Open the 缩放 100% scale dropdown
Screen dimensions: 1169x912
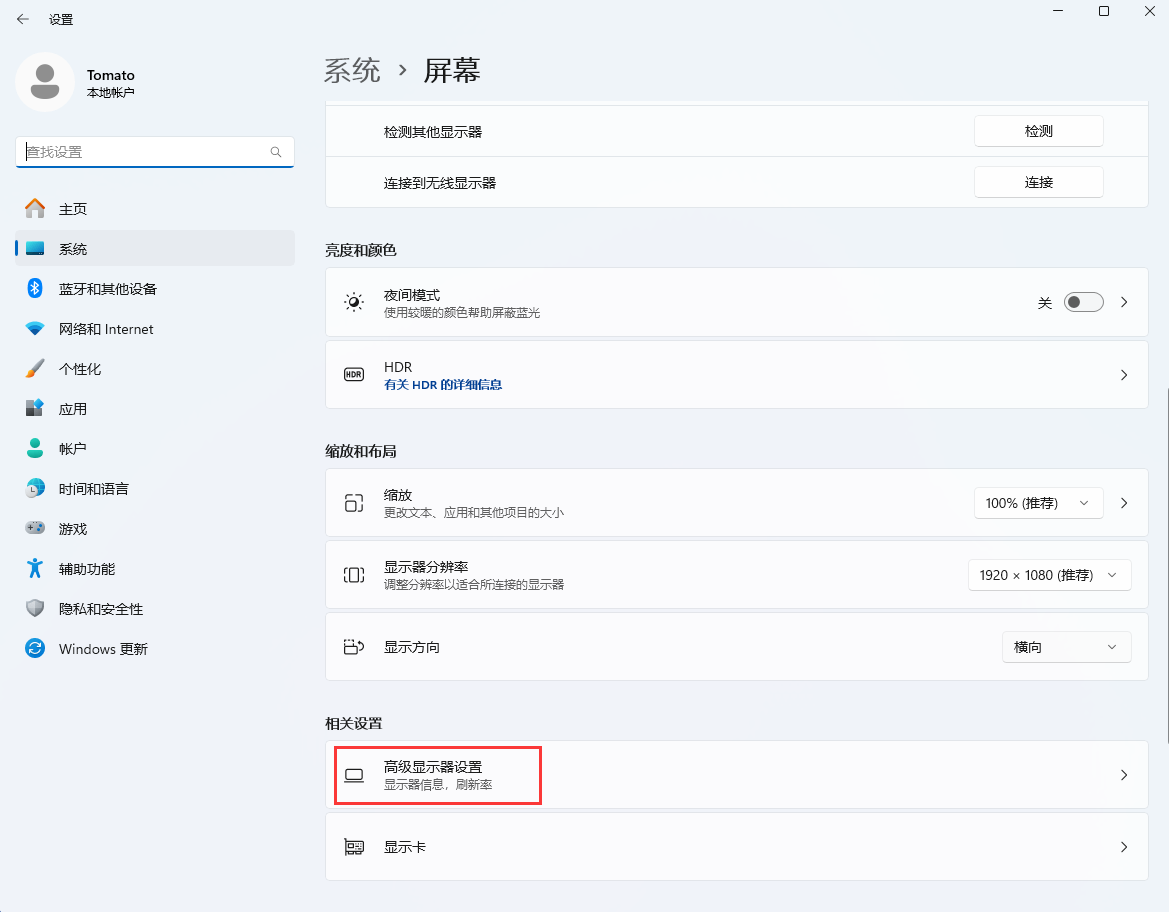(1038, 503)
